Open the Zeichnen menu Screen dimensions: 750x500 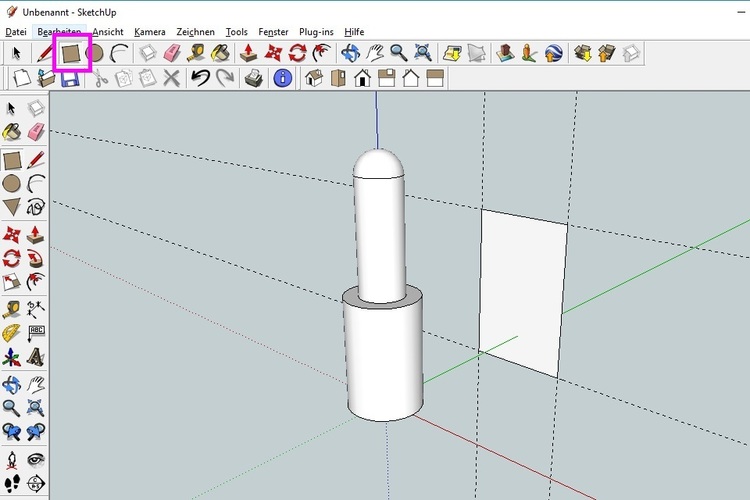click(195, 32)
